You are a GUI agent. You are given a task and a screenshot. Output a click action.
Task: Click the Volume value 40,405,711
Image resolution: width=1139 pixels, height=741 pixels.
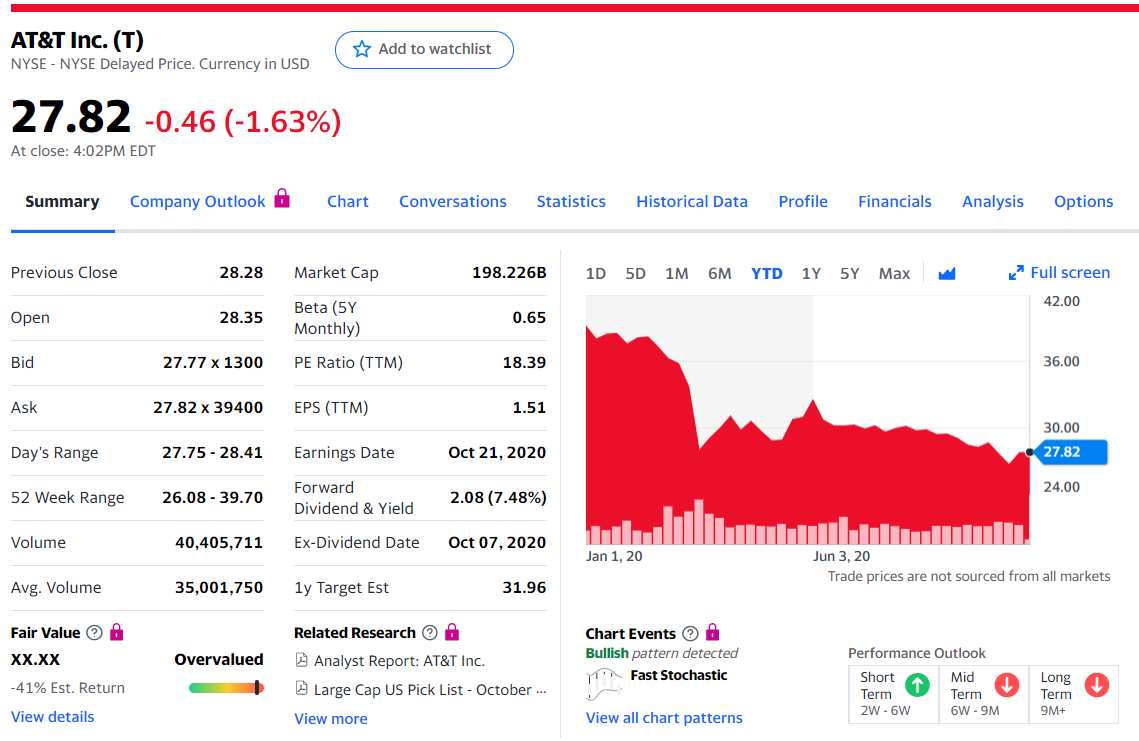[219, 543]
